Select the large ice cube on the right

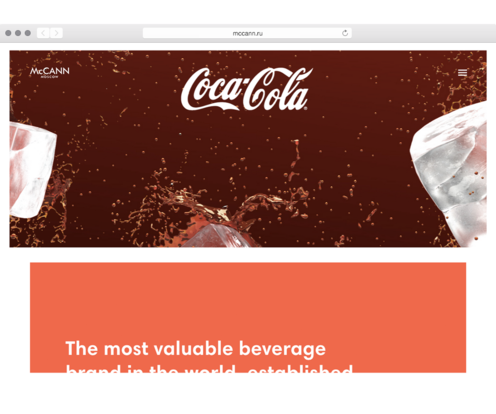click(x=450, y=173)
